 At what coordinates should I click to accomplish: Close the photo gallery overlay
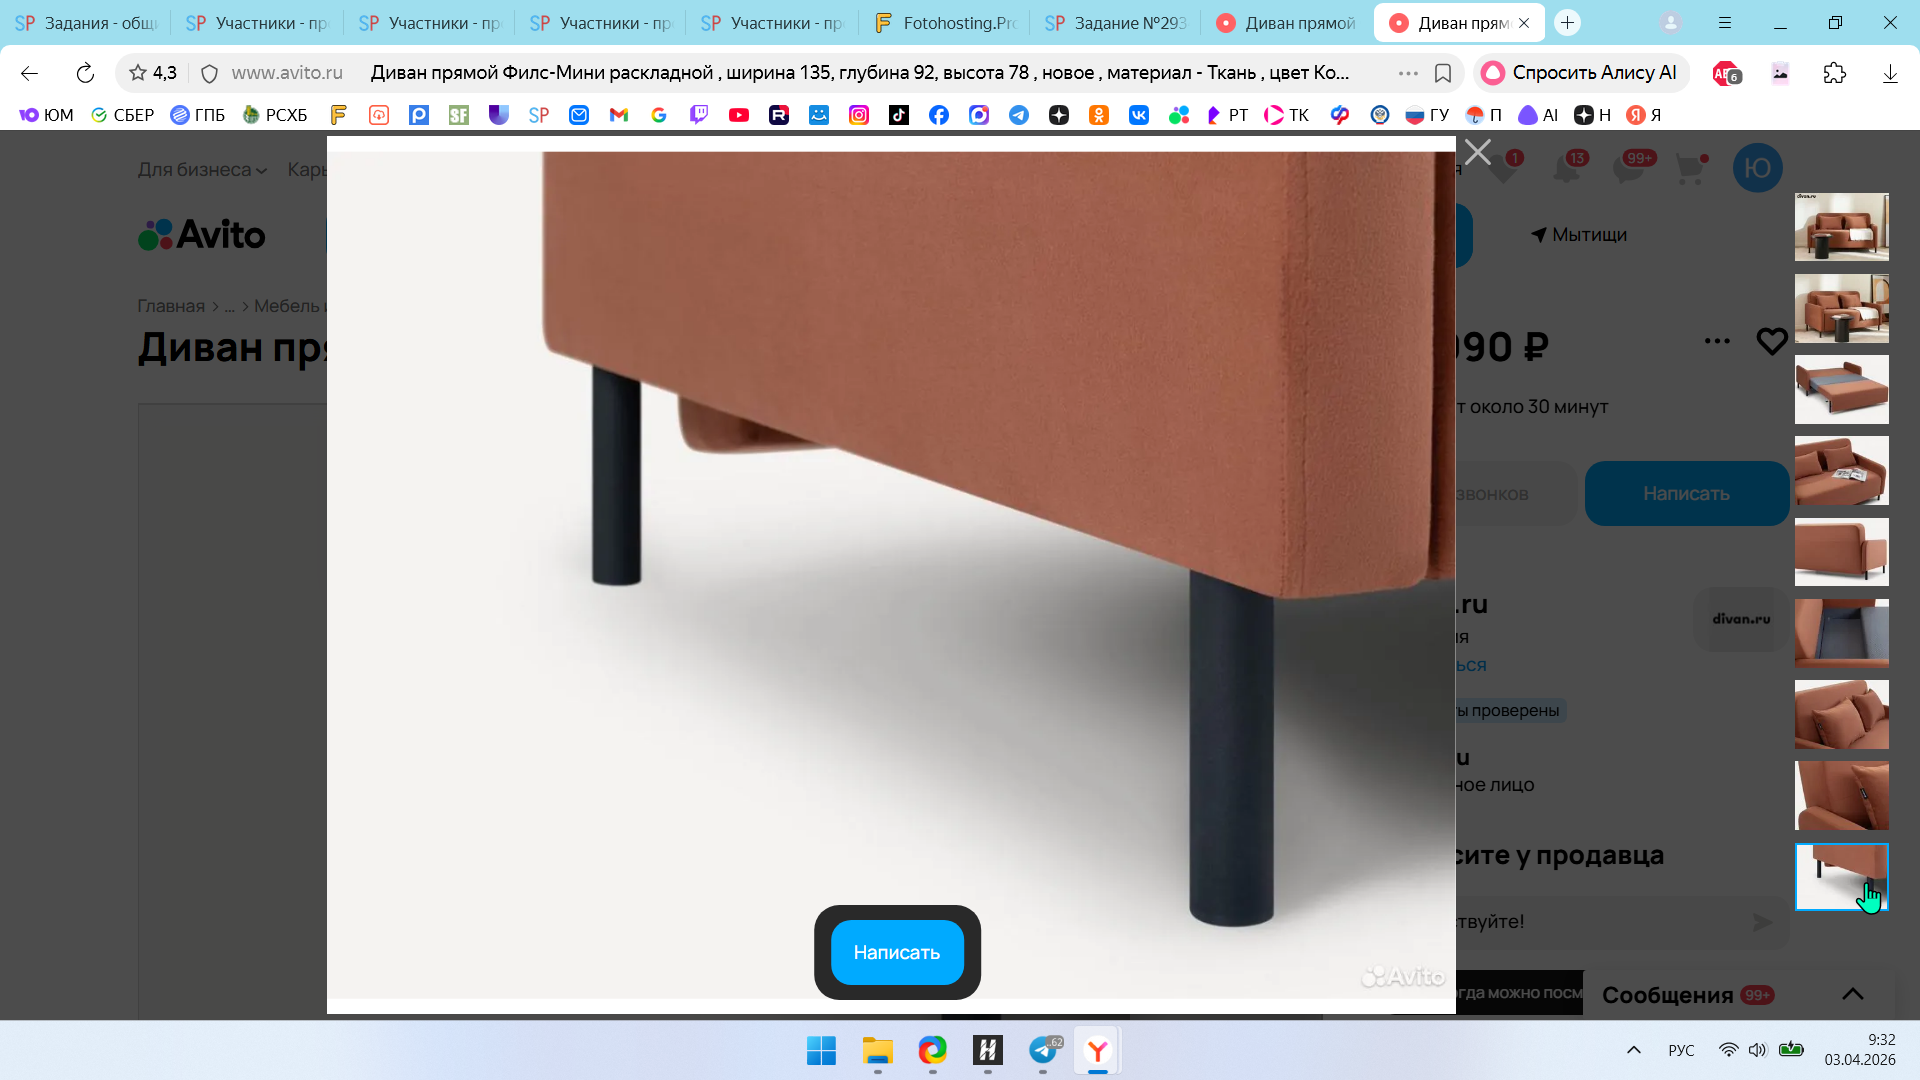(1477, 153)
